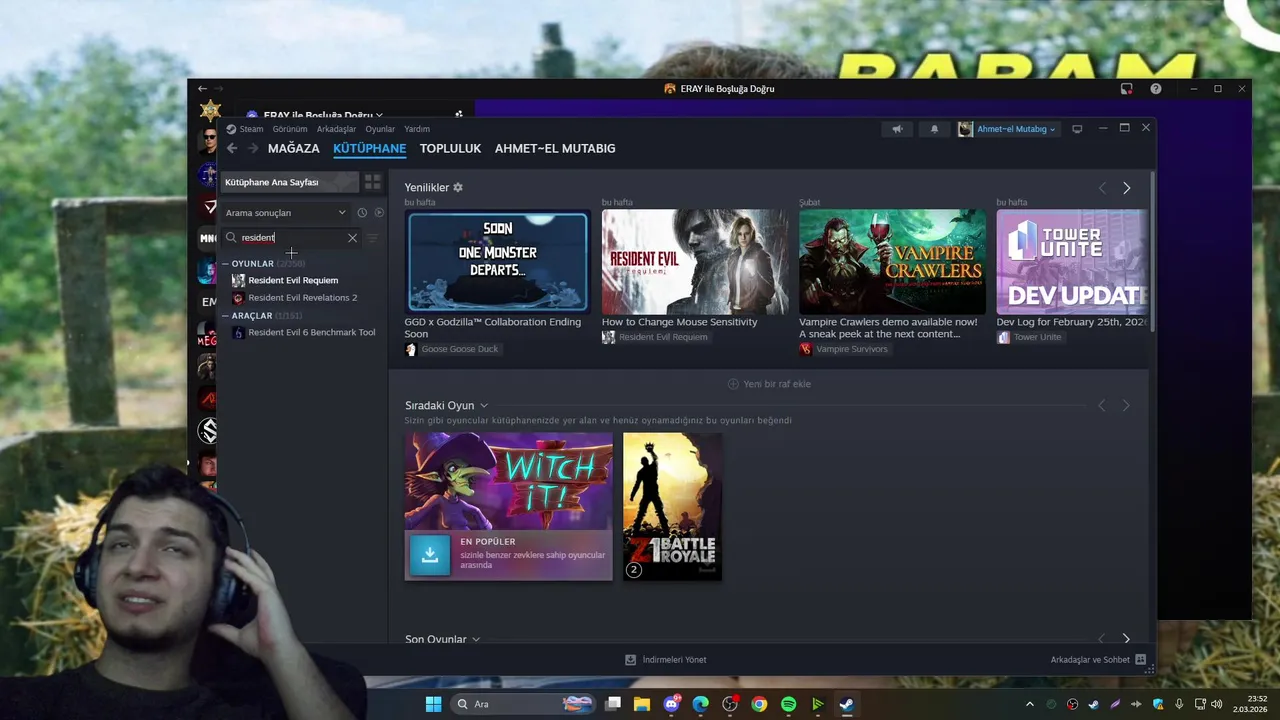Go to the MAĞAZA tab
1280x720 pixels.
tap(294, 148)
